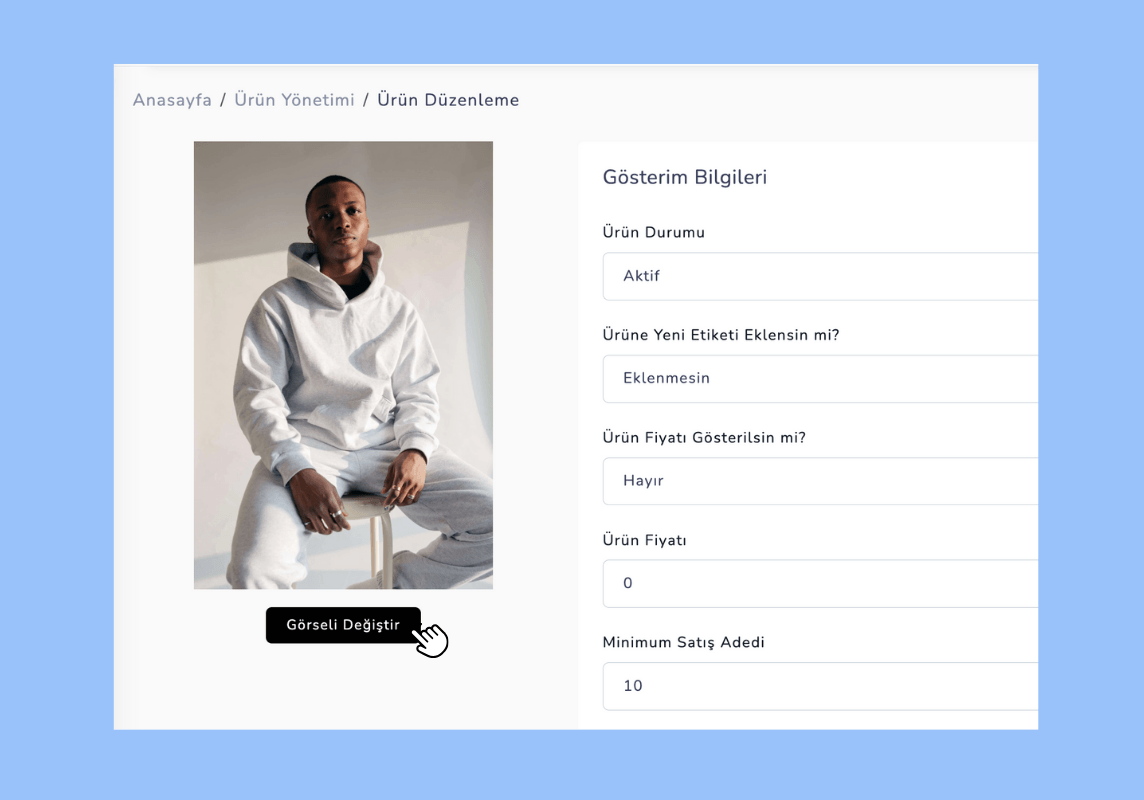Screen dimensions: 1144x800
Task: Click the Ürün Fiyatı Gösterilsin mi label
Action: pos(704,438)
